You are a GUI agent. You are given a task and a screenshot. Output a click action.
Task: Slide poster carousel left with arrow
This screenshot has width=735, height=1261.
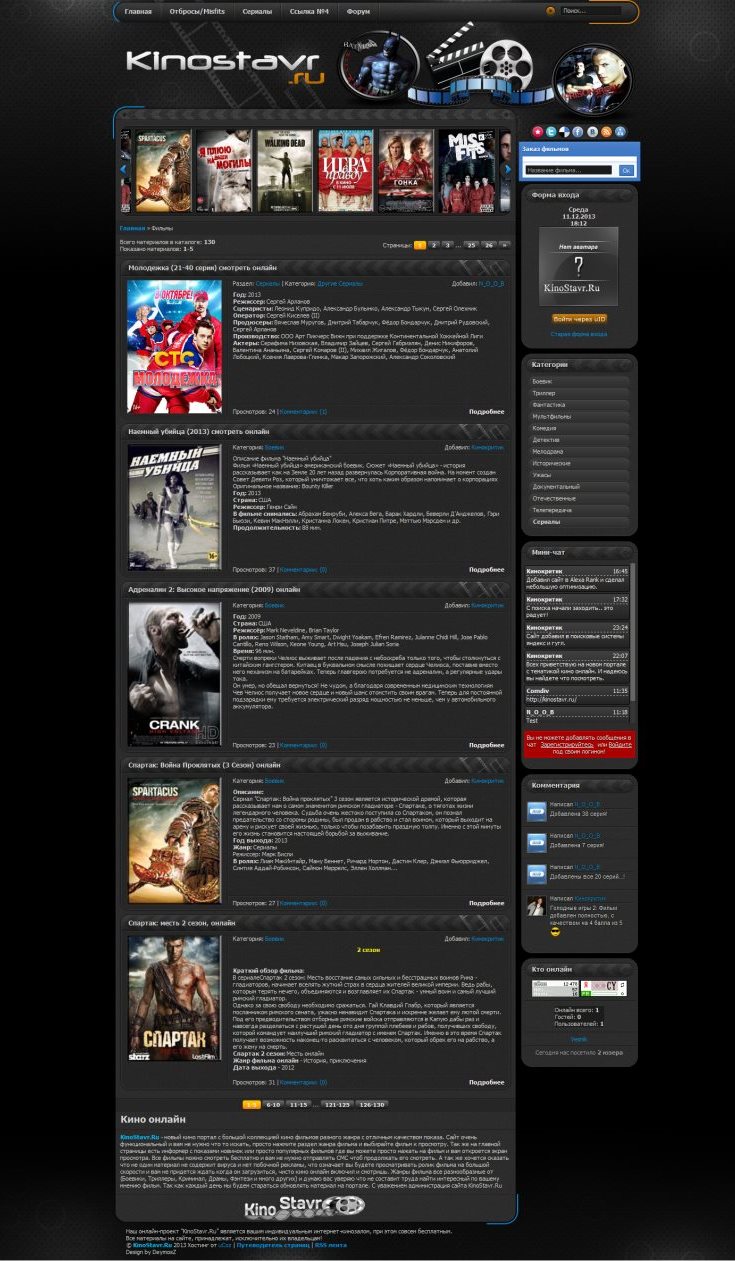[123, 169]
